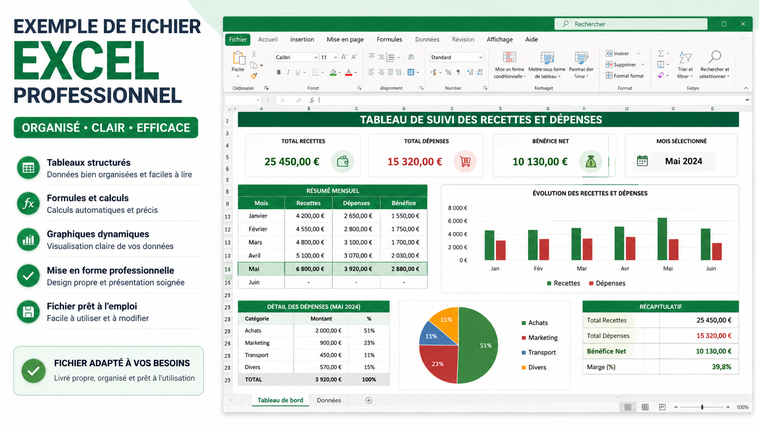The image size is (759, 427).
Task: Open the Fichier tab
Action: pyautogui.click(x=238, y=40)
